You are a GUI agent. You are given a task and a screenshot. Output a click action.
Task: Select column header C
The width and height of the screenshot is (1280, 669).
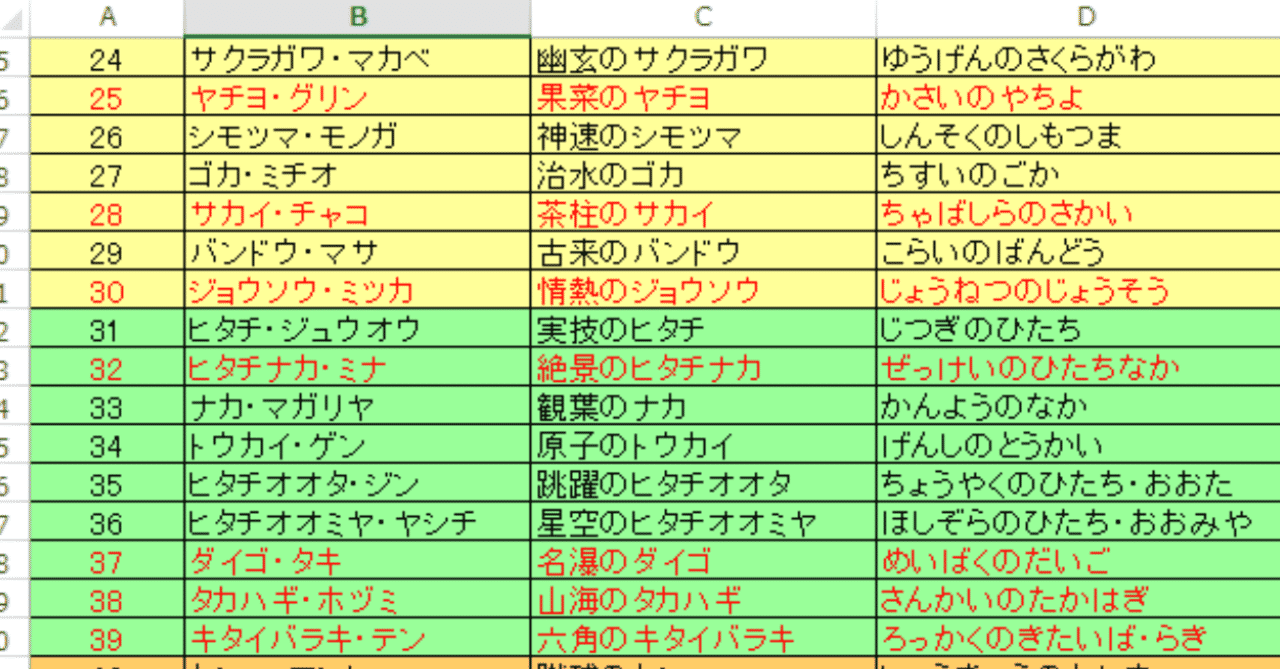click(x=703, y=16)
